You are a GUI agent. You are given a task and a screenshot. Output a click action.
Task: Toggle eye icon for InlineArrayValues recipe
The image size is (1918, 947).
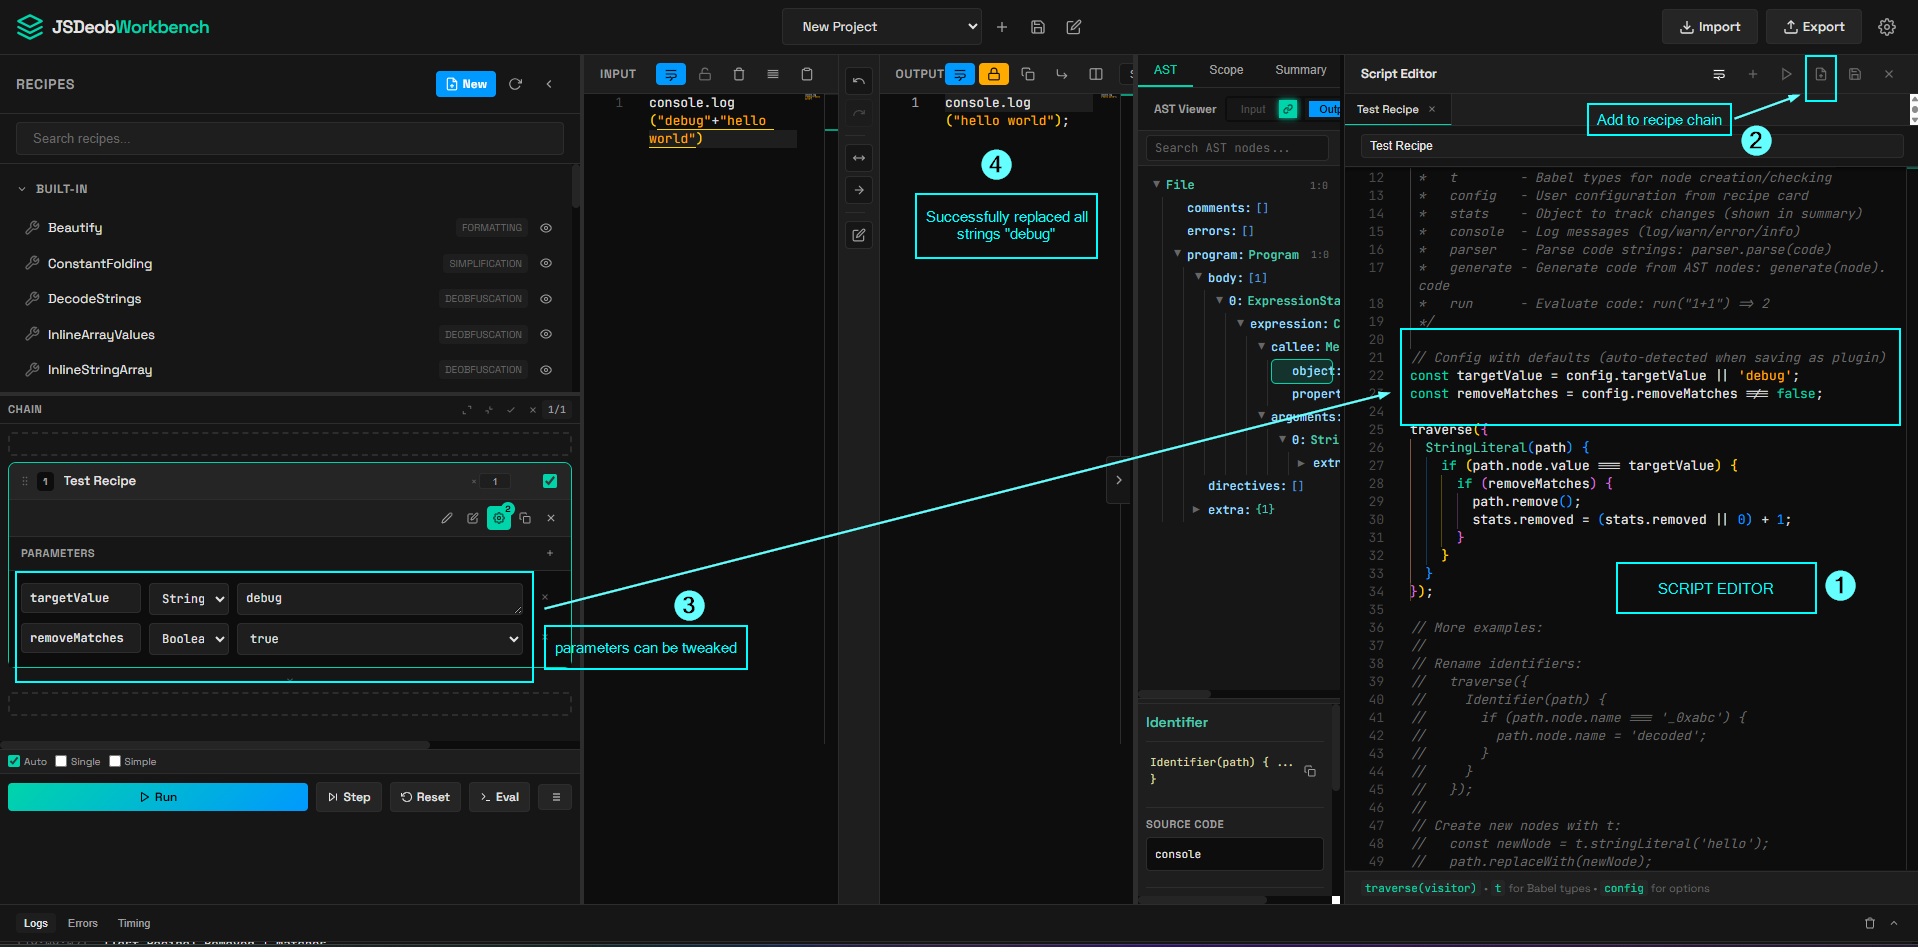(546, 335)
